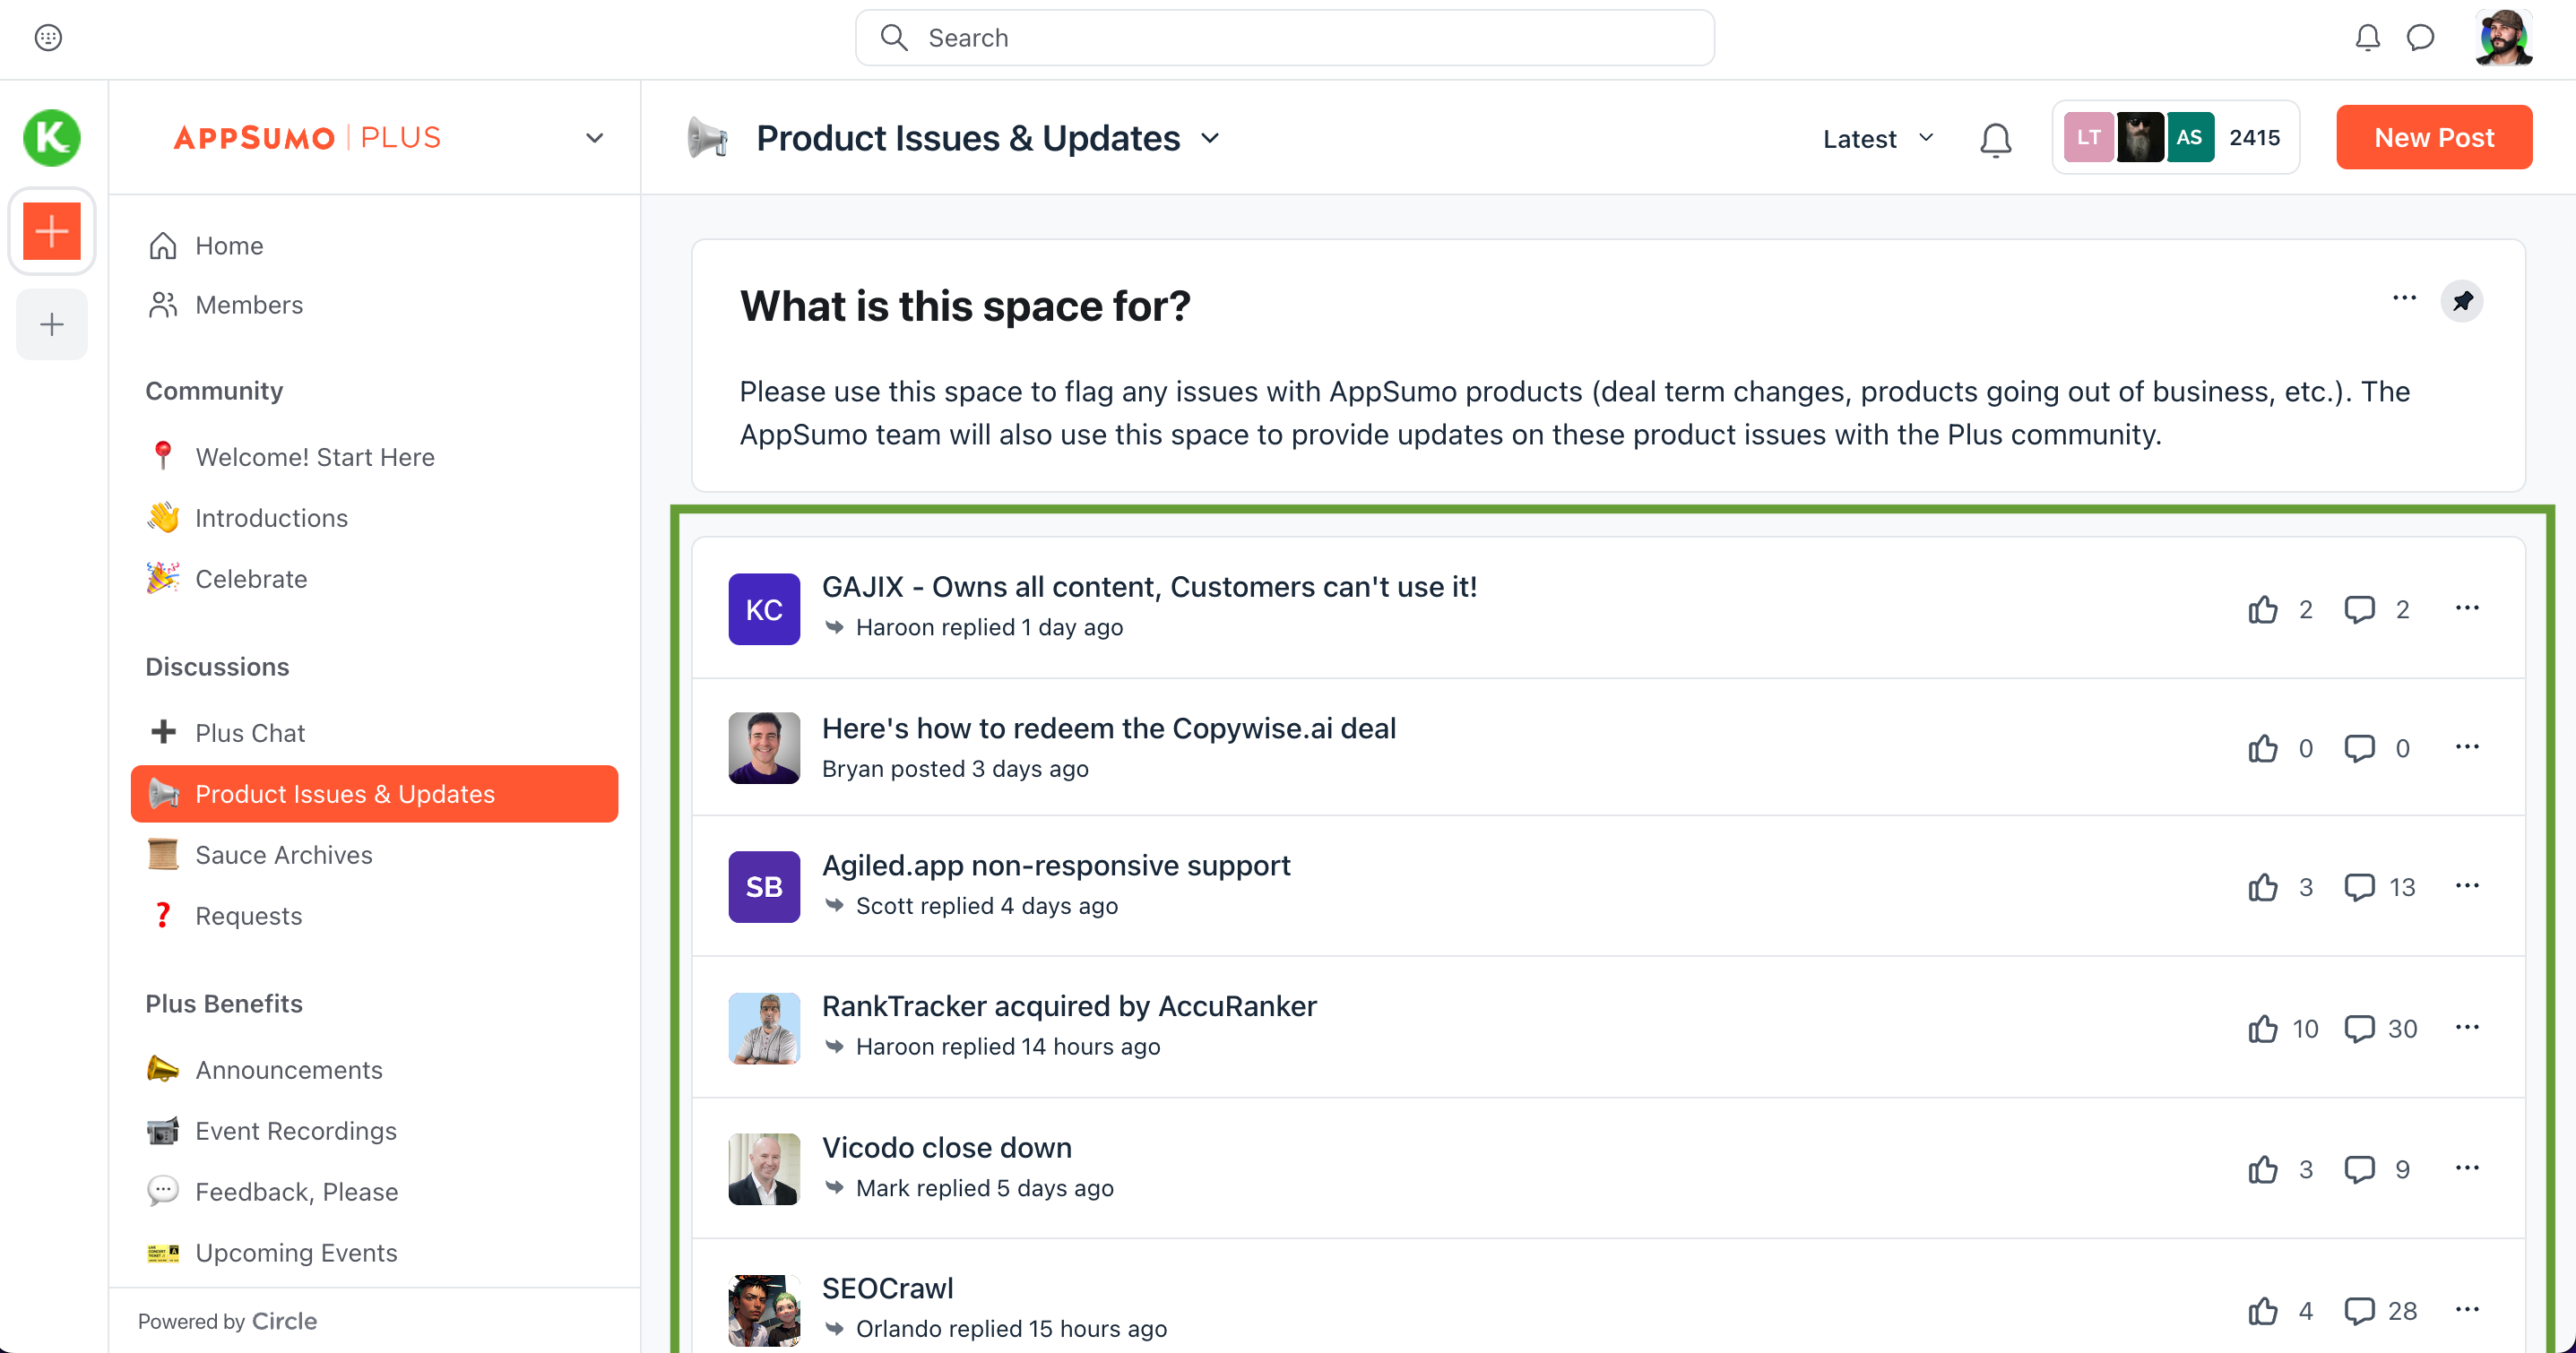Open the Vicodo close down post
This screenshot has width=2576, height=1353.
946,1148
